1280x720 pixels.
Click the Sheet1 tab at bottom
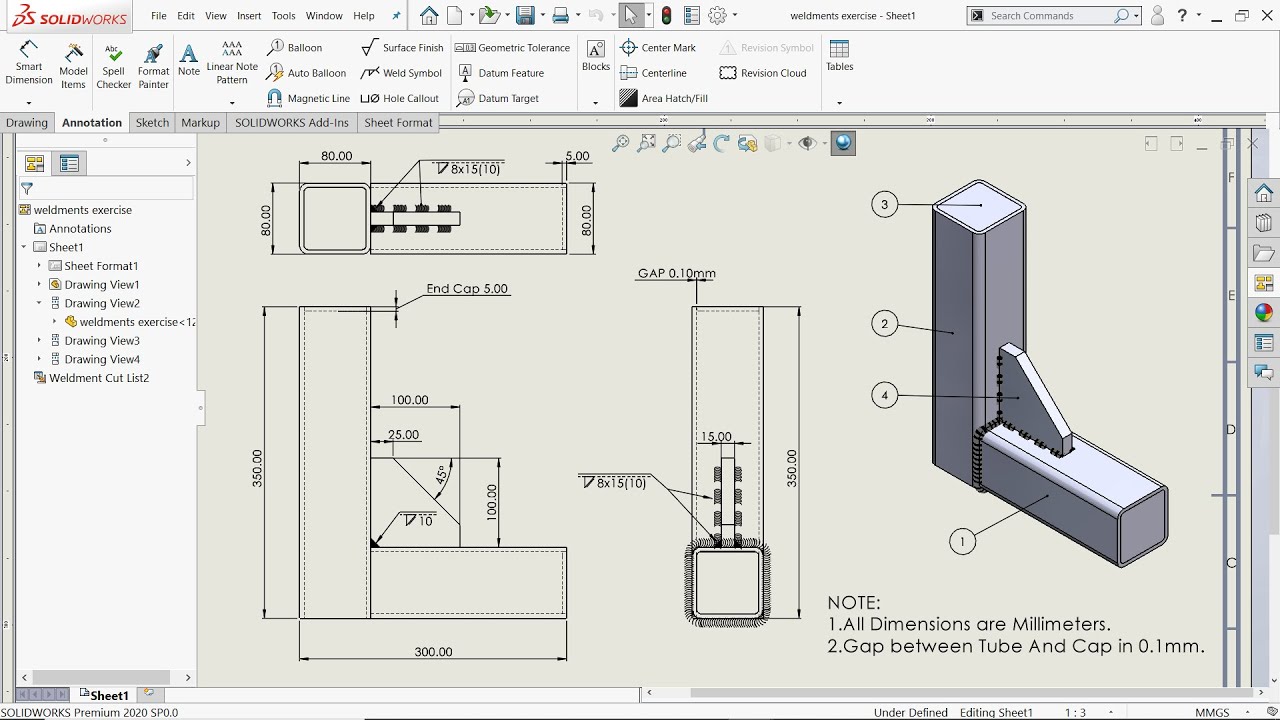tap(104, 695)
